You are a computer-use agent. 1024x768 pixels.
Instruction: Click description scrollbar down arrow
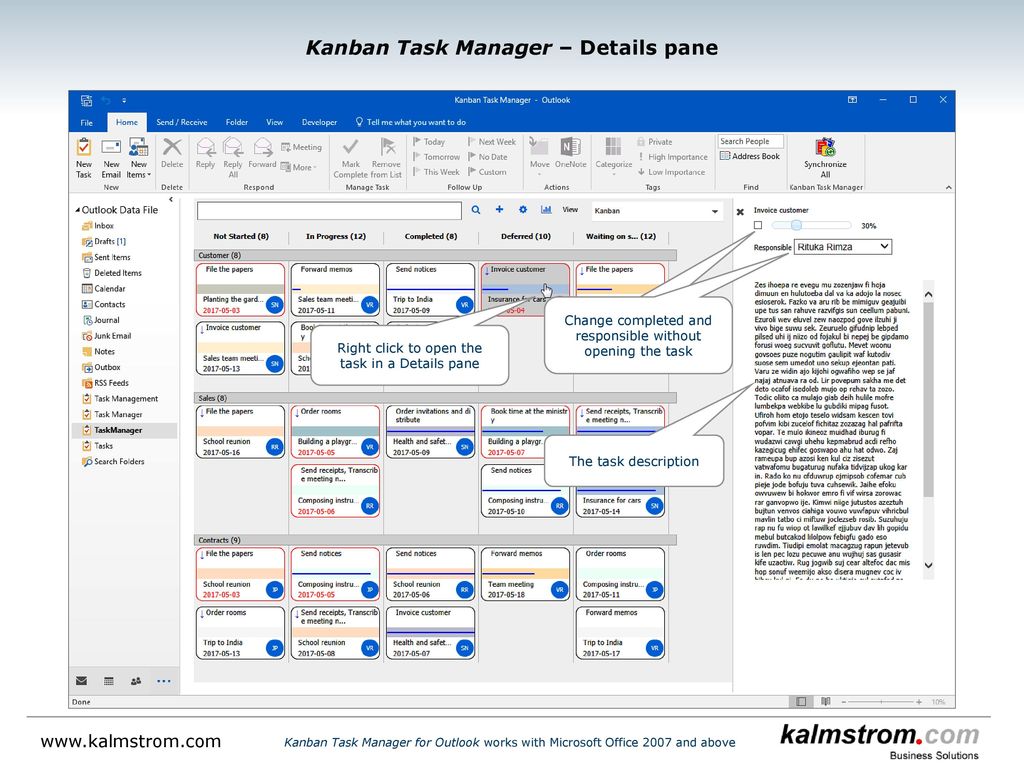click(929, 566)
